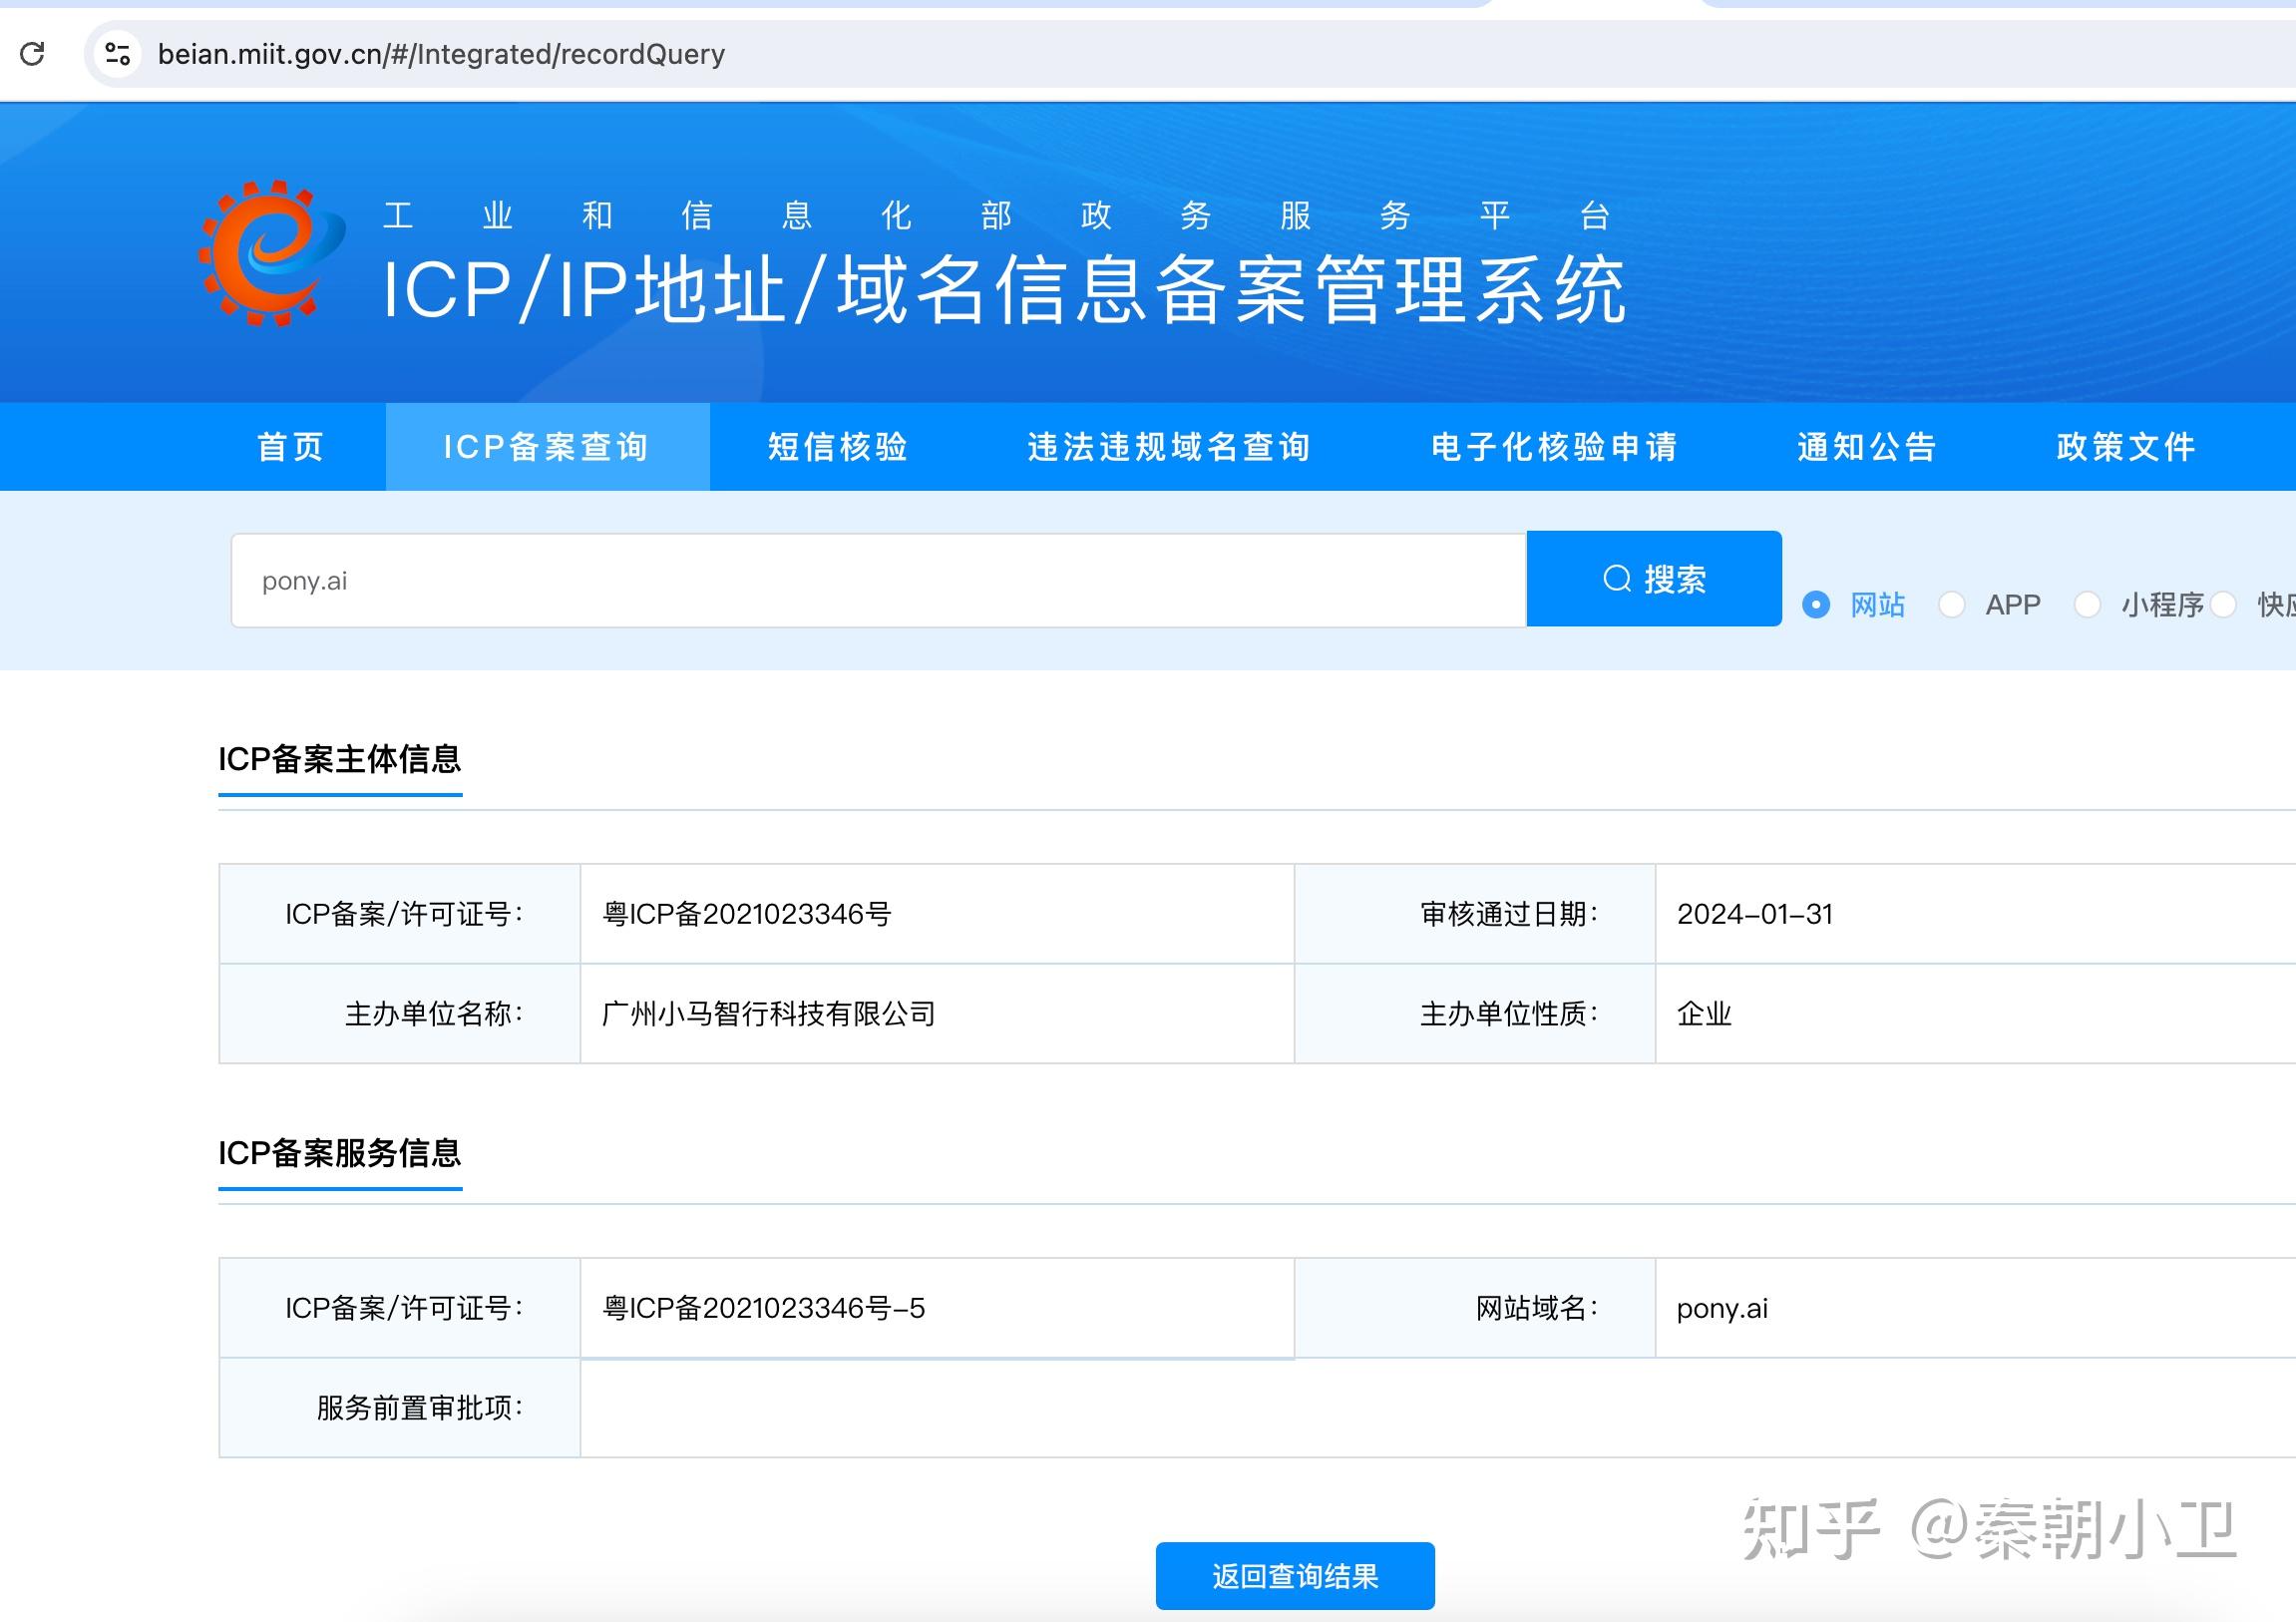Click the browser address bar URL

click(441, 54)
